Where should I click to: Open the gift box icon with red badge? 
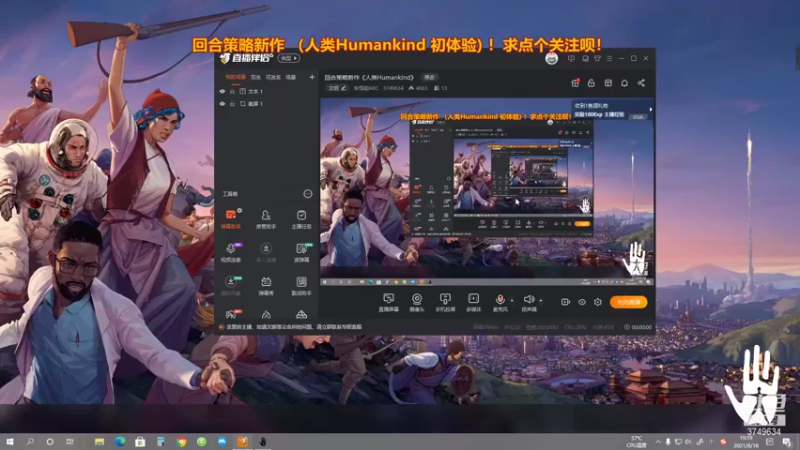[x=575, y=83]
